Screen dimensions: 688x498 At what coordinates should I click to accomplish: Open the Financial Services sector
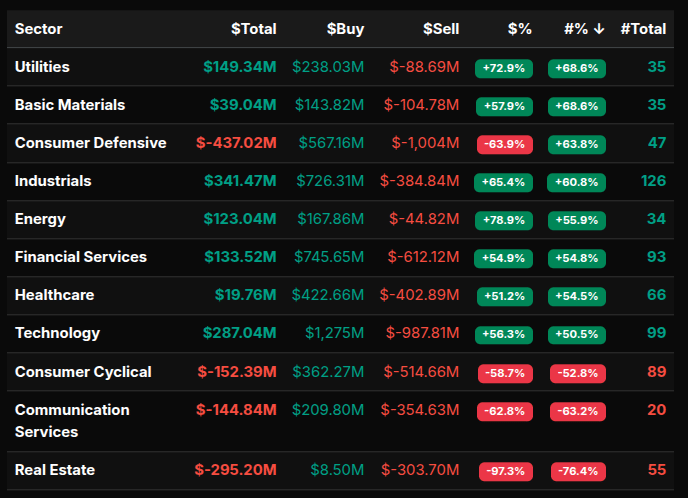point(80,257)
